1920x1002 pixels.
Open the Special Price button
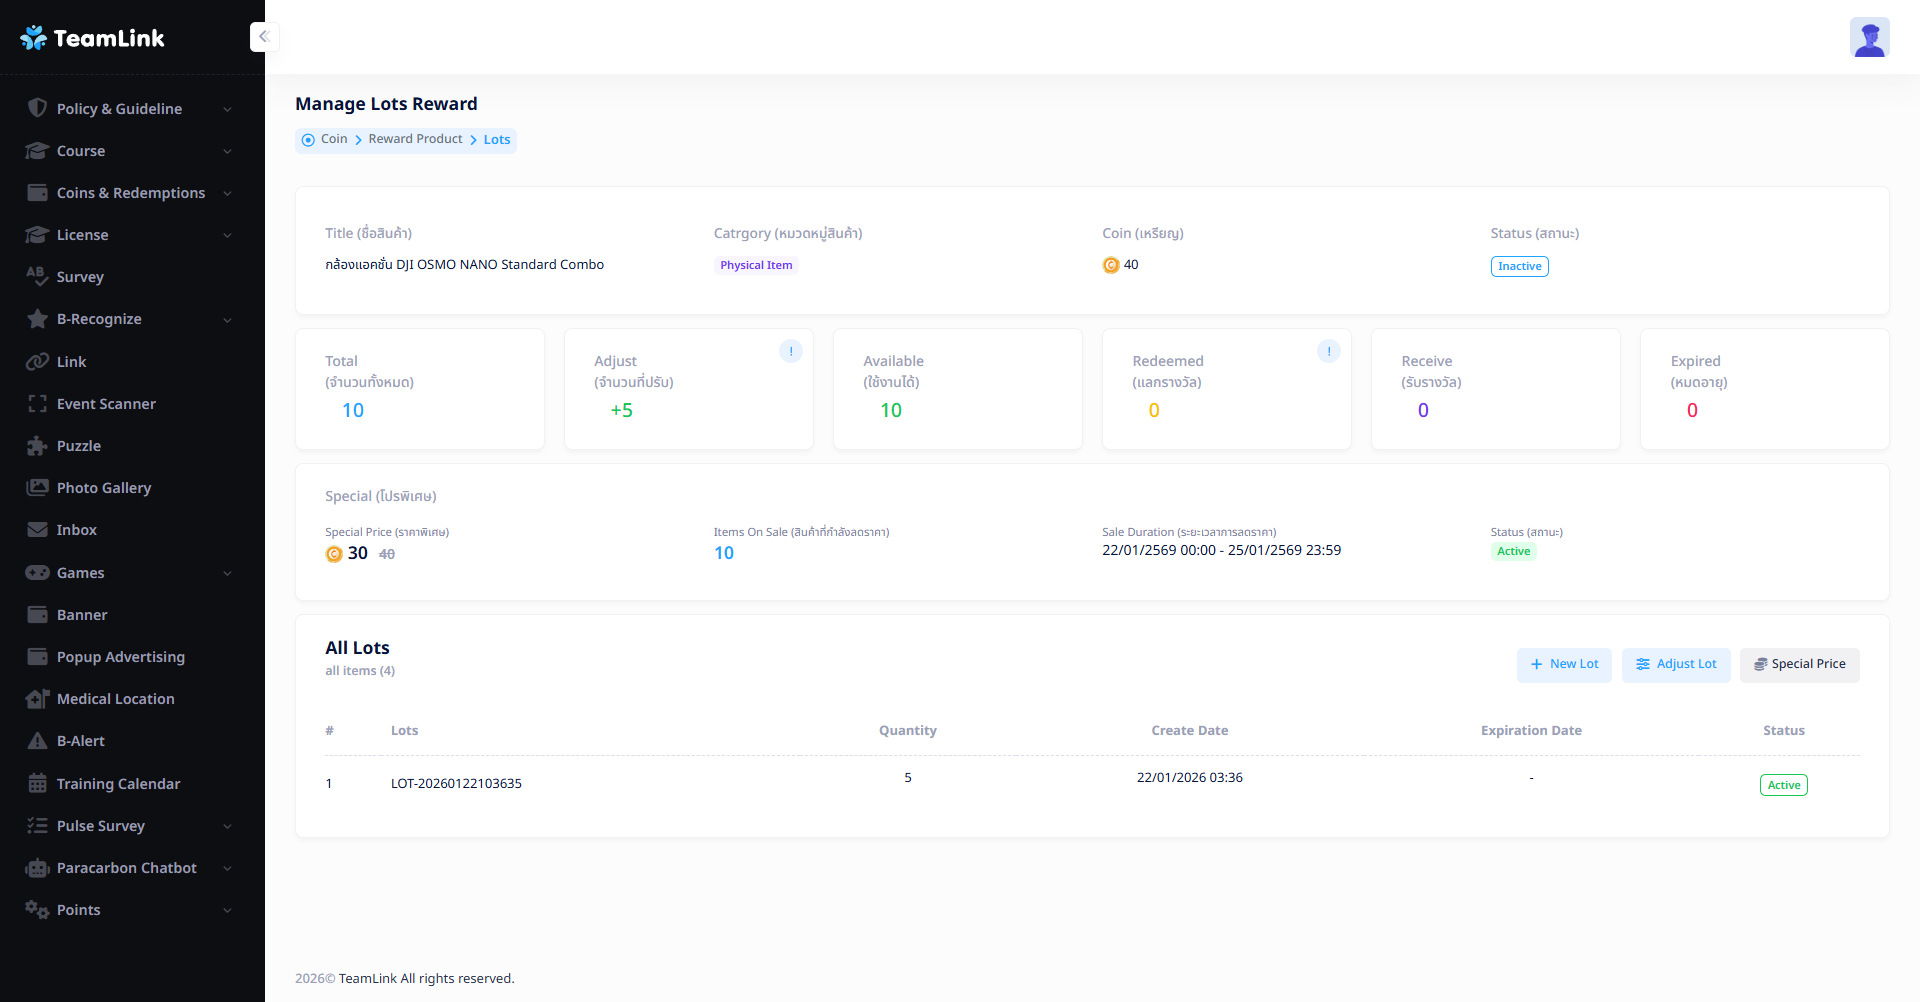pos(1798,665)
